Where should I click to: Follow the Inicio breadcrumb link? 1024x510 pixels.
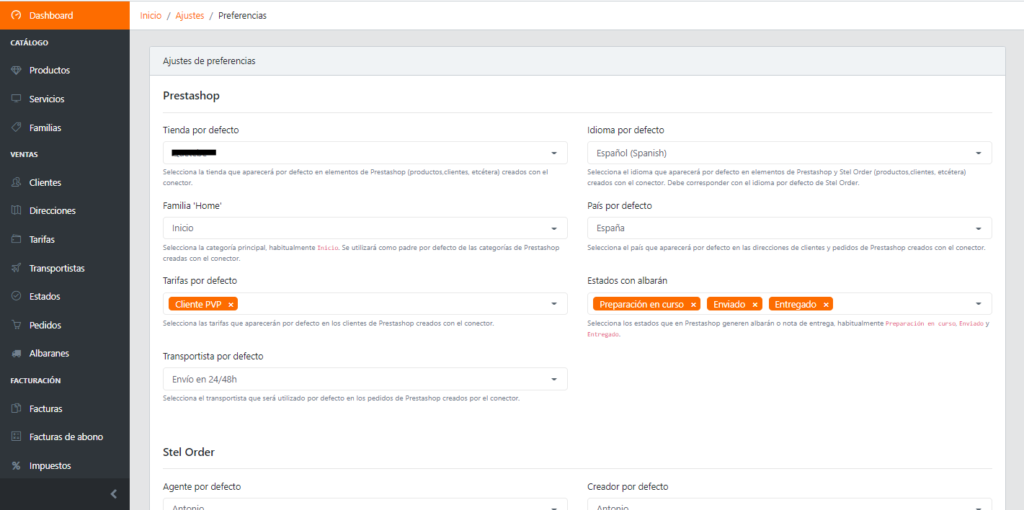(x=150, y=16)
